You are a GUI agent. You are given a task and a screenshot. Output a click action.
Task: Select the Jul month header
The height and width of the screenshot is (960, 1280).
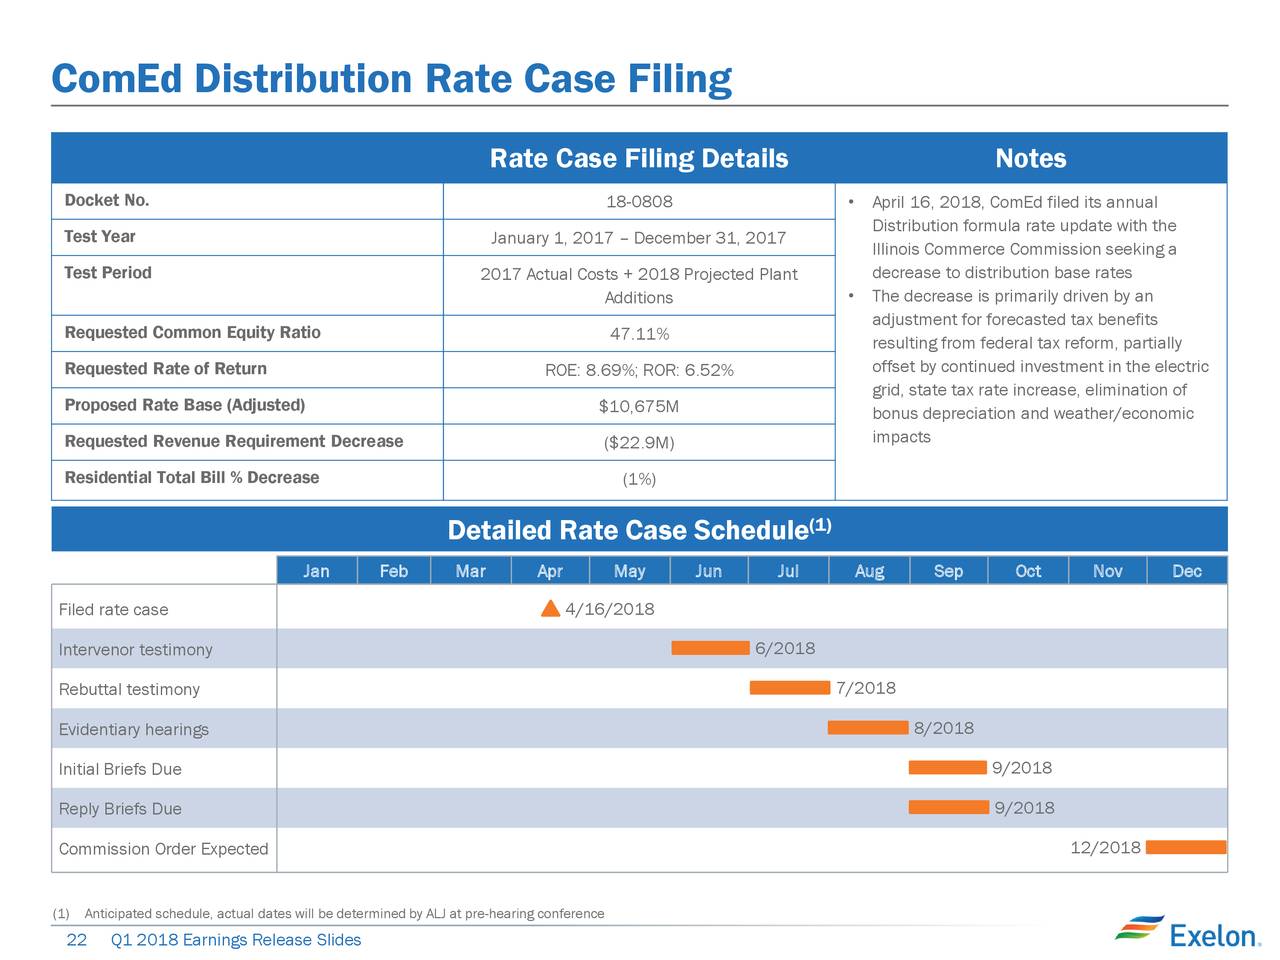[x=788, y=571]
